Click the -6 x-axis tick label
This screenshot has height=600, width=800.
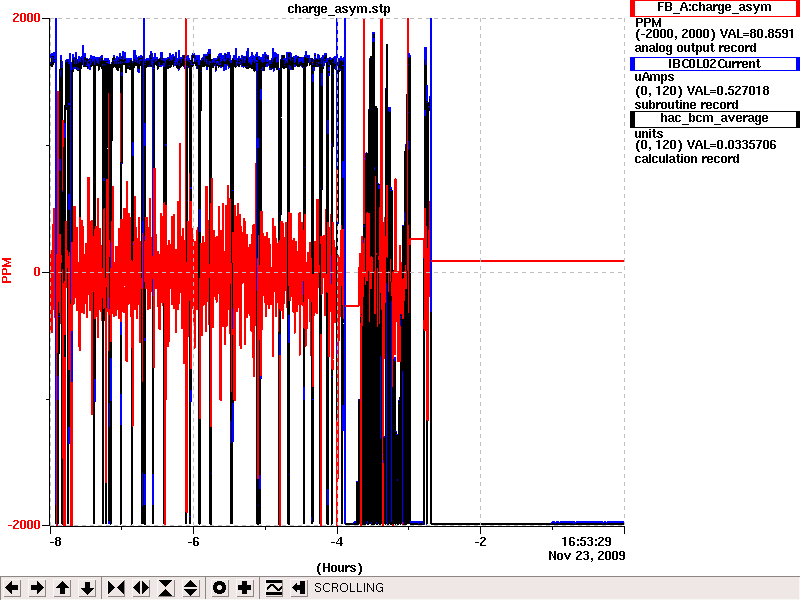point(193,541)
